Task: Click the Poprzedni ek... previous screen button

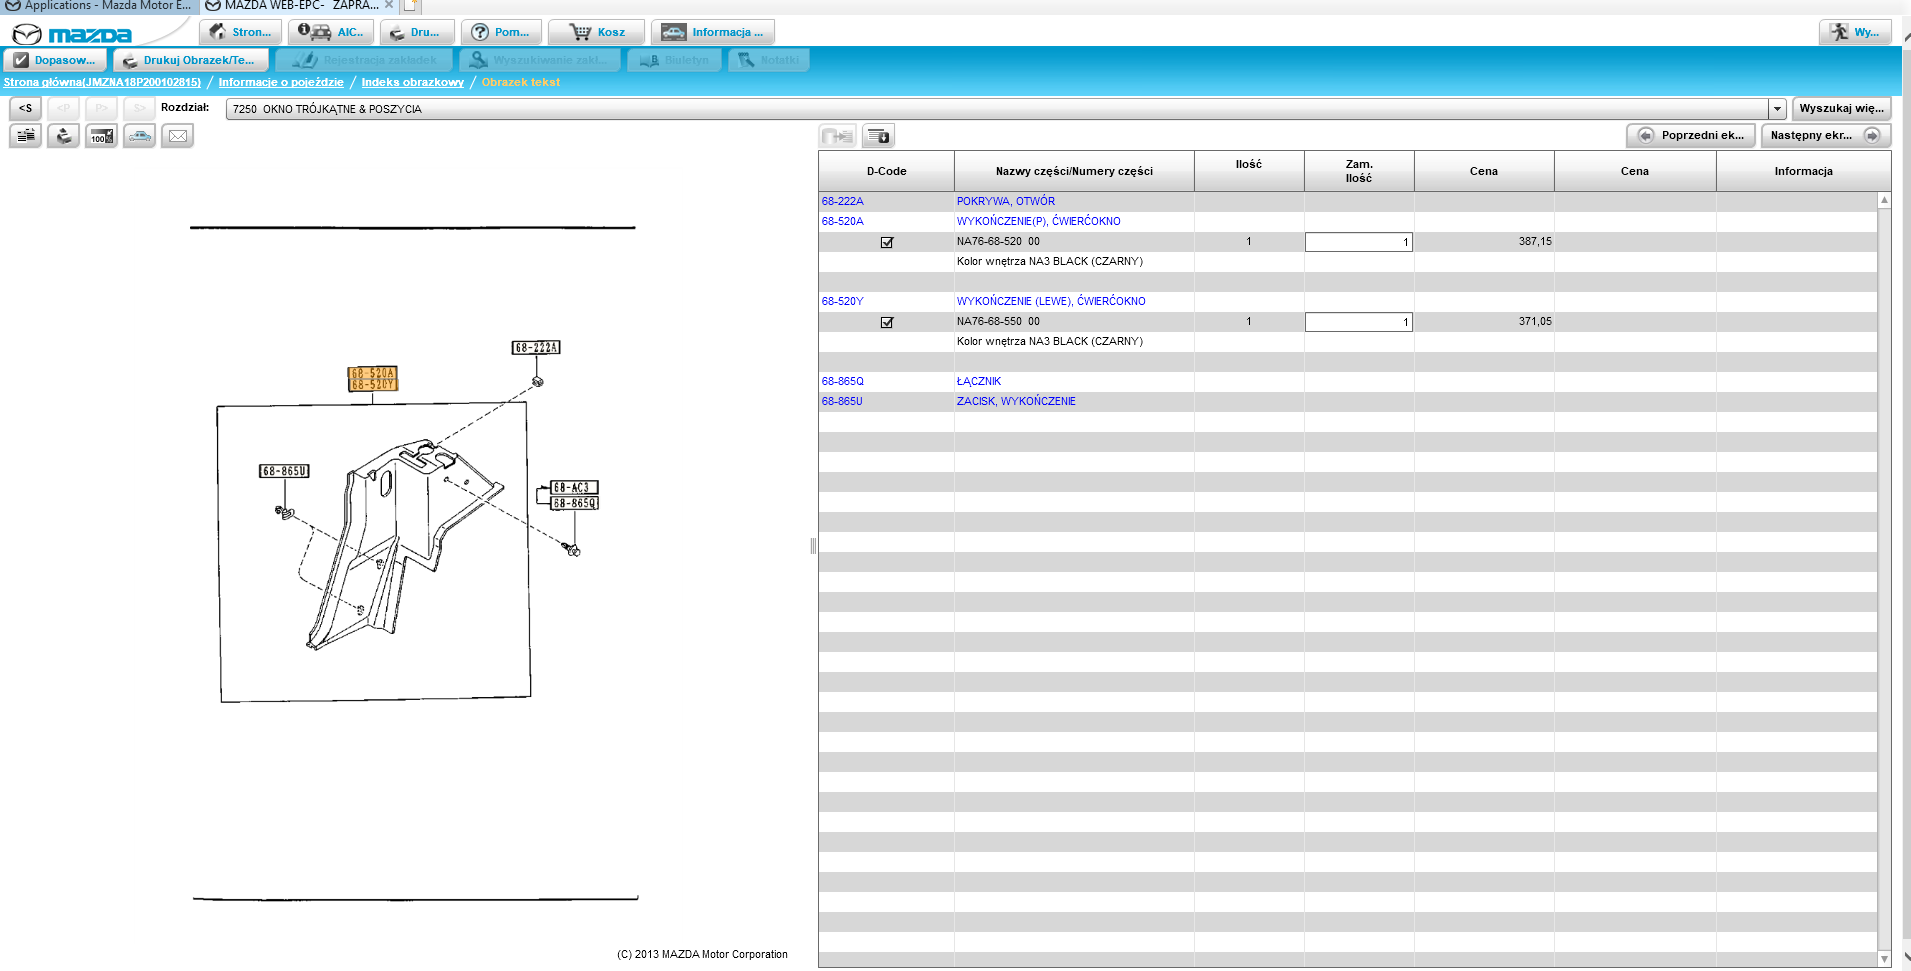Action: [x=1691, y=135]
